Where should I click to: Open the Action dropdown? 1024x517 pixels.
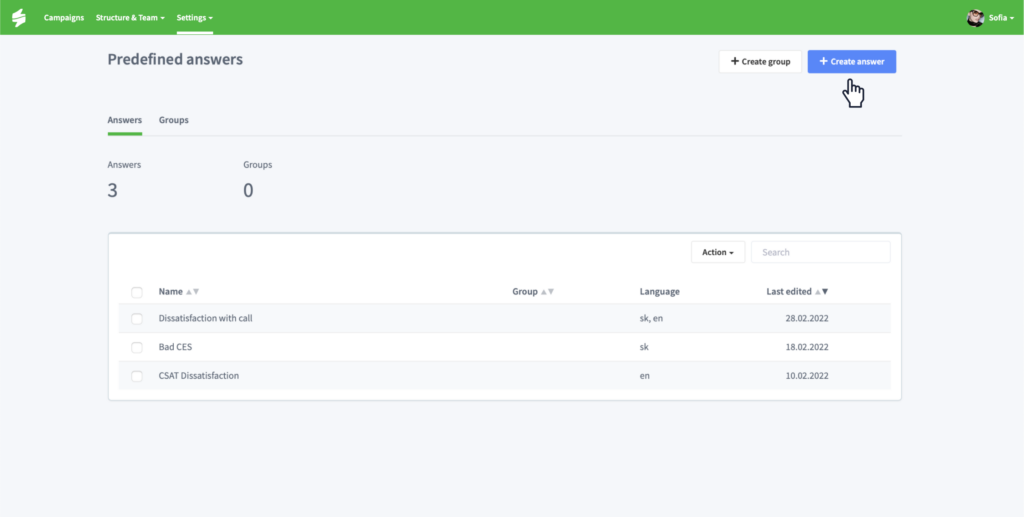[x=718, y=252]
